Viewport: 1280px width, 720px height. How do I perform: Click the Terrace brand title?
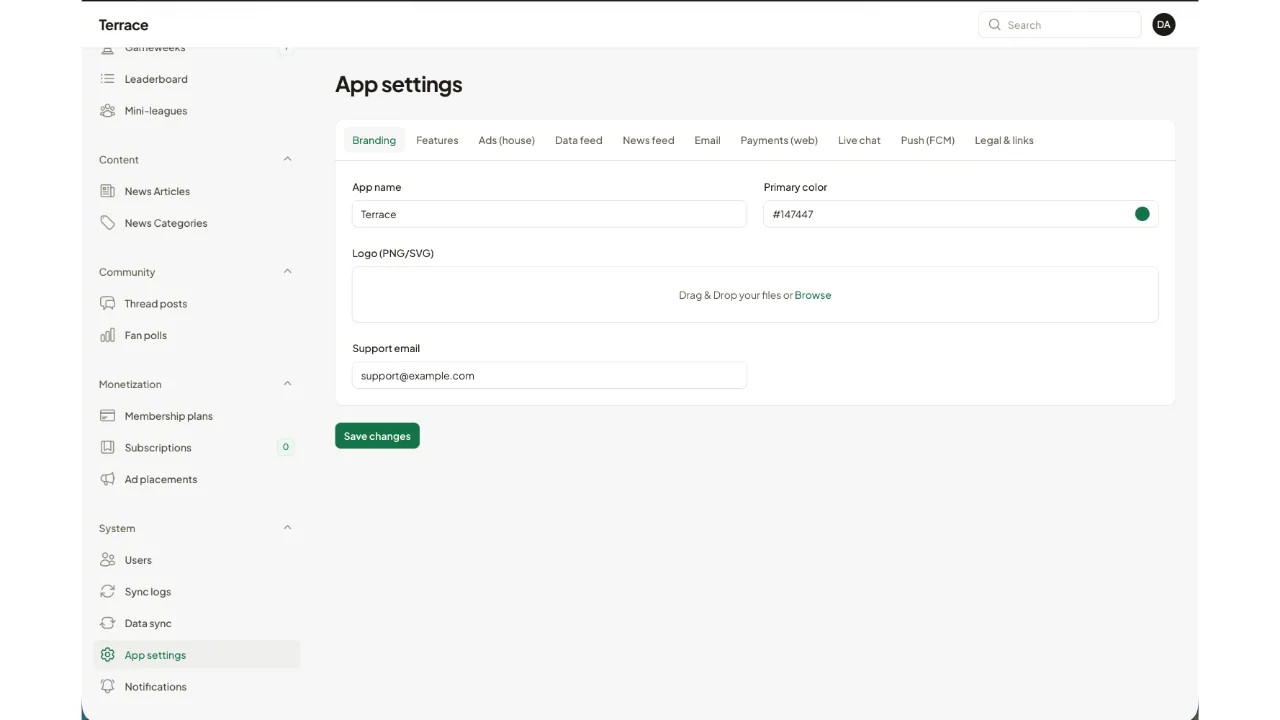point(124,25)
